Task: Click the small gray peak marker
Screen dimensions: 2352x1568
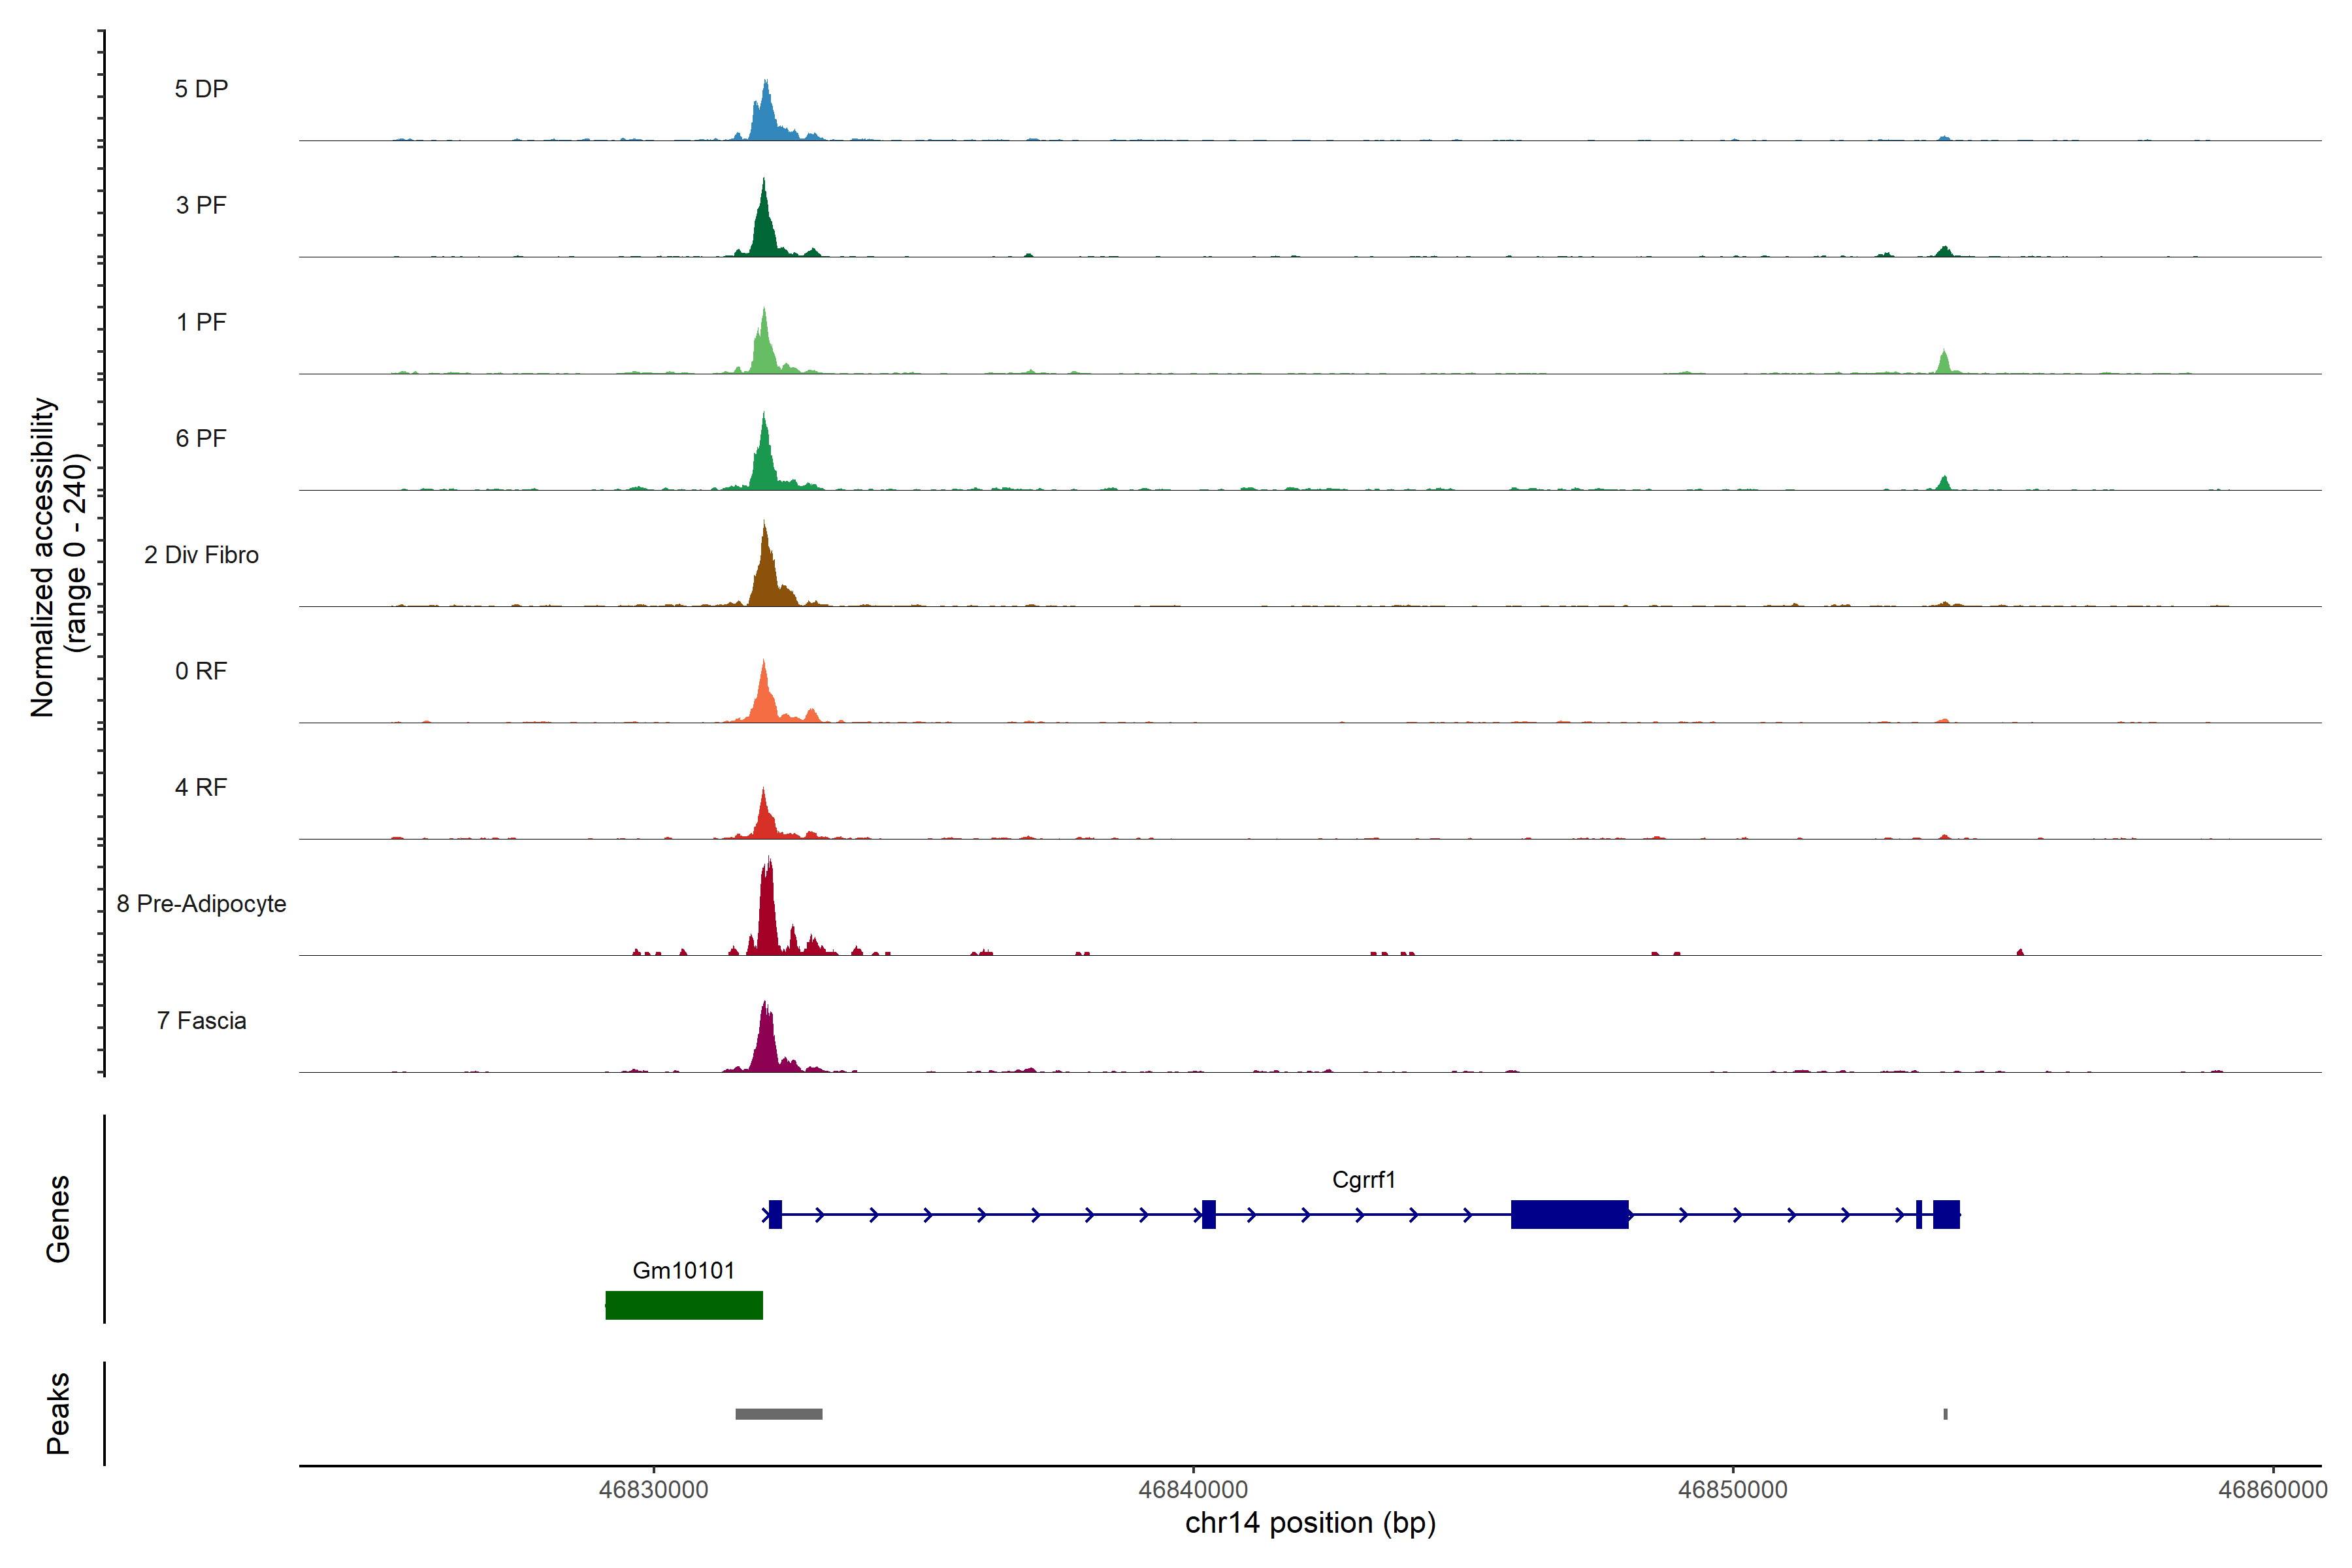Action: tap(1945, 1414)
